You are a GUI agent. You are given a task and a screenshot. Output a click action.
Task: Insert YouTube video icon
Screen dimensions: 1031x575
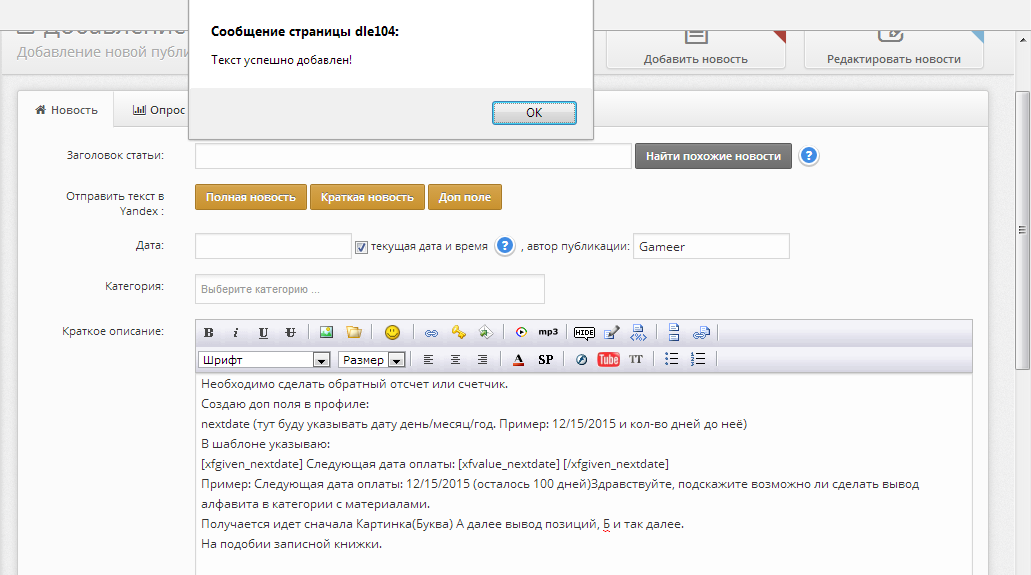pyautogui.click(x=608, y=359)
